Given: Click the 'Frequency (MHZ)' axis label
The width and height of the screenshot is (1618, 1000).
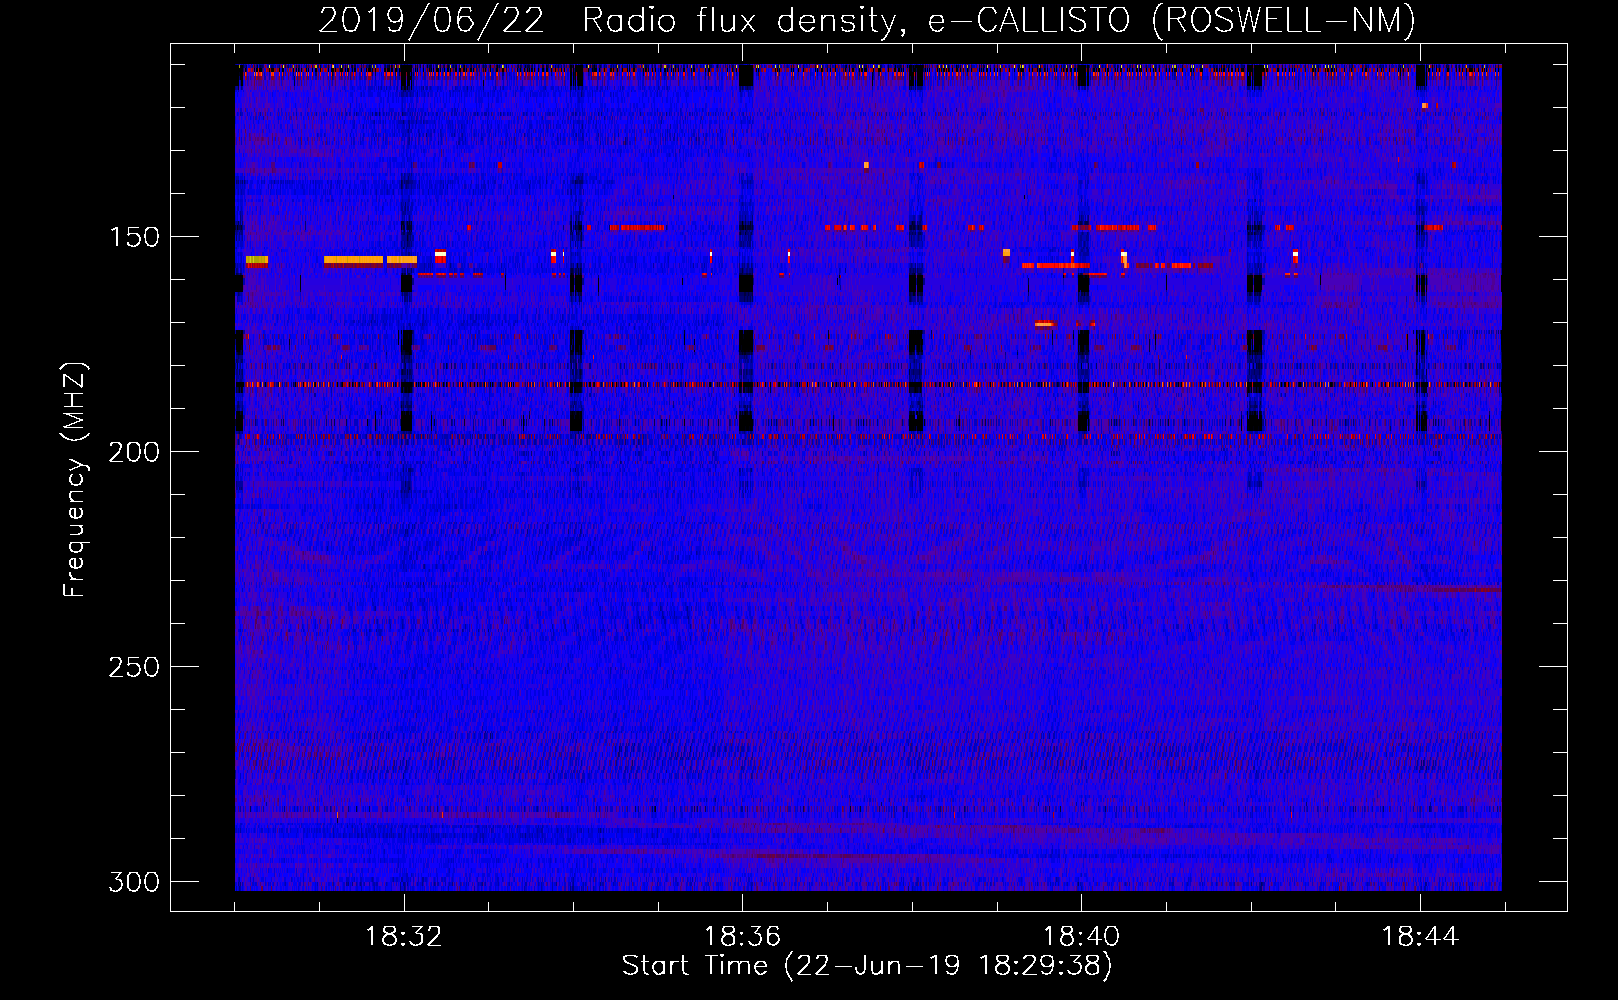Looking at the screenshot, I should pos(76,480).
